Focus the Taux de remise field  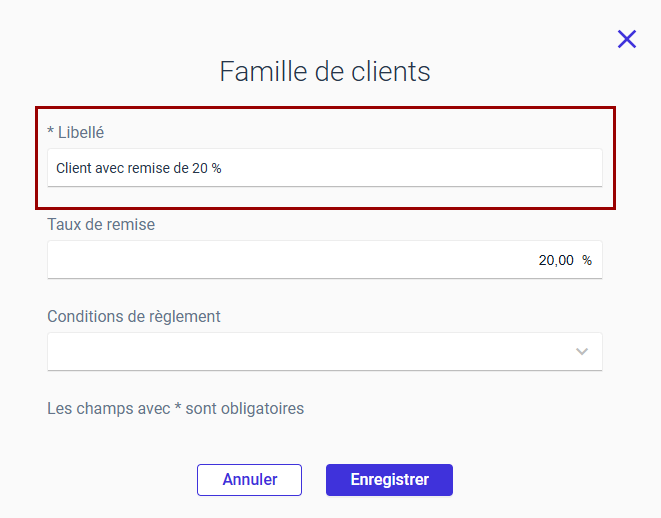(x=325, y=260)
